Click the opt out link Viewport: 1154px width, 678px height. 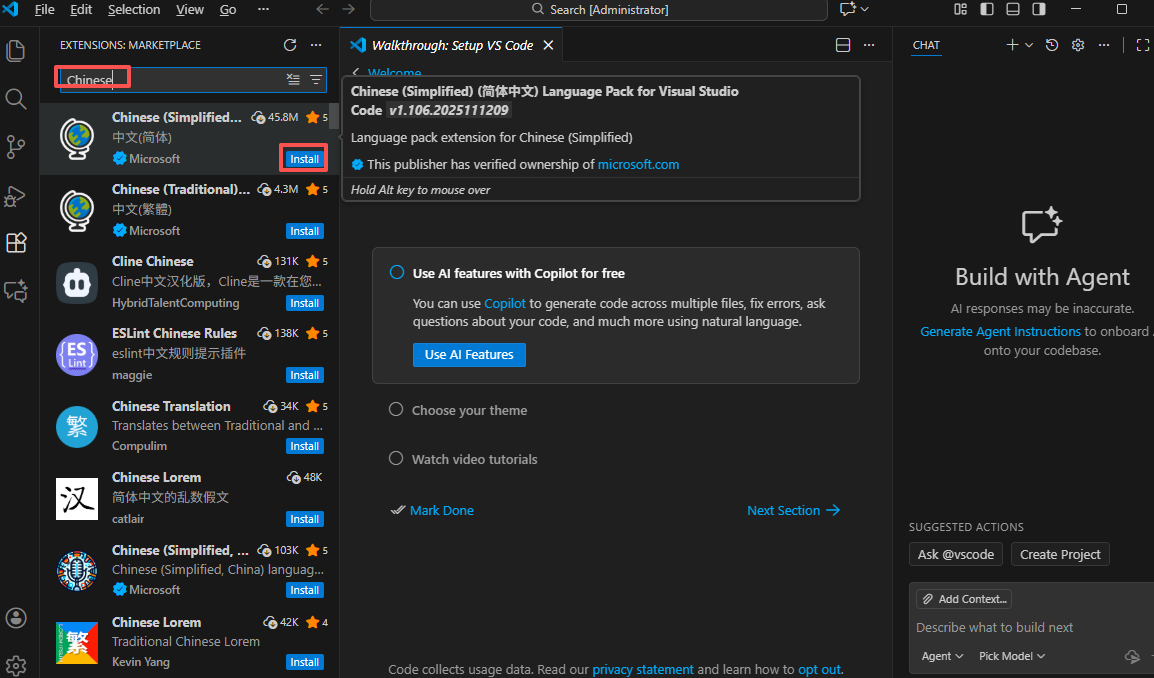tap(818, 669)
